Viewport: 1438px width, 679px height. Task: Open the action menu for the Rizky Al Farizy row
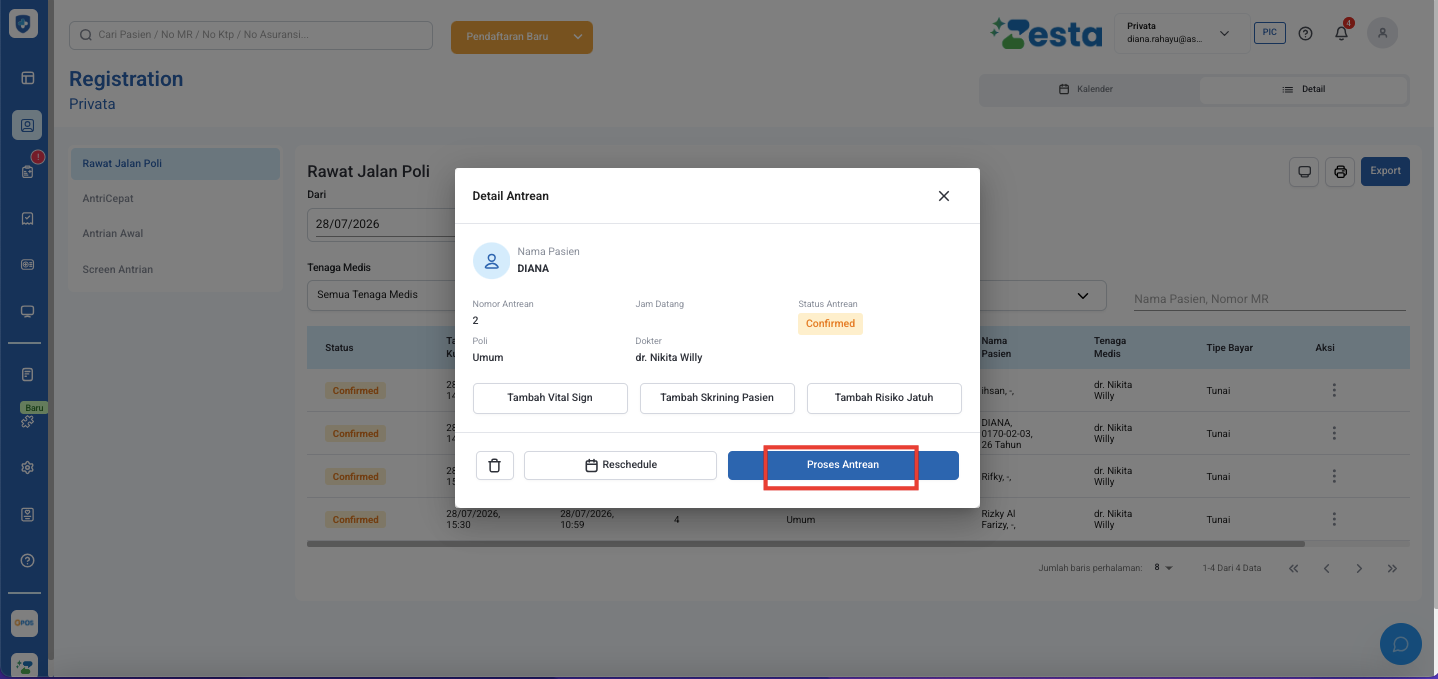(x=1334, y=519)
